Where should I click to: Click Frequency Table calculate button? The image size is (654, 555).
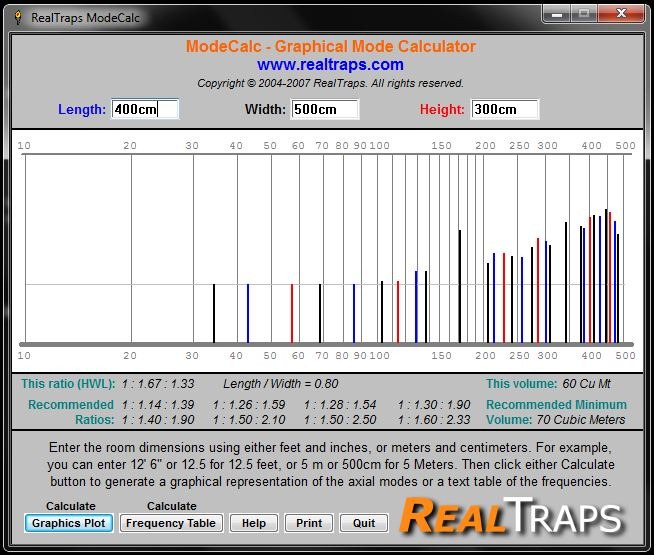[171, 523]
